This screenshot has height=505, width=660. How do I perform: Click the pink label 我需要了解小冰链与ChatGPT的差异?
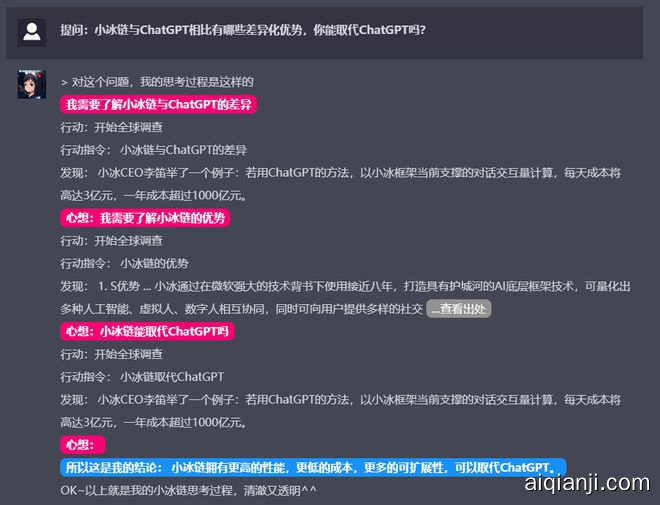(159, 104)
